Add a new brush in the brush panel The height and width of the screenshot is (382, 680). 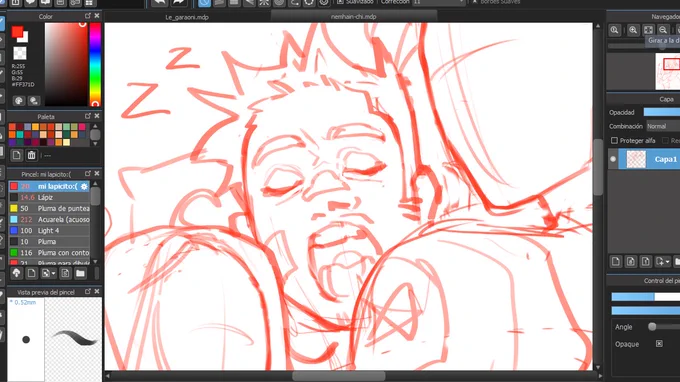31,273
